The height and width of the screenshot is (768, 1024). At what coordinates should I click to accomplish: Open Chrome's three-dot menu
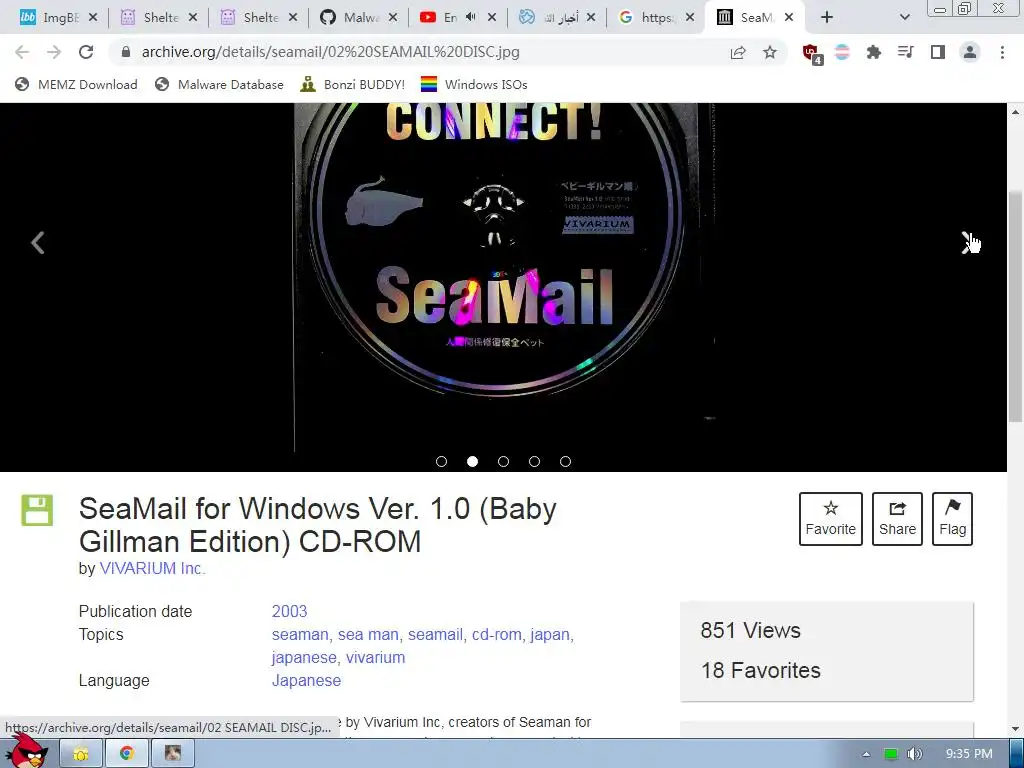coord(1002,52)
